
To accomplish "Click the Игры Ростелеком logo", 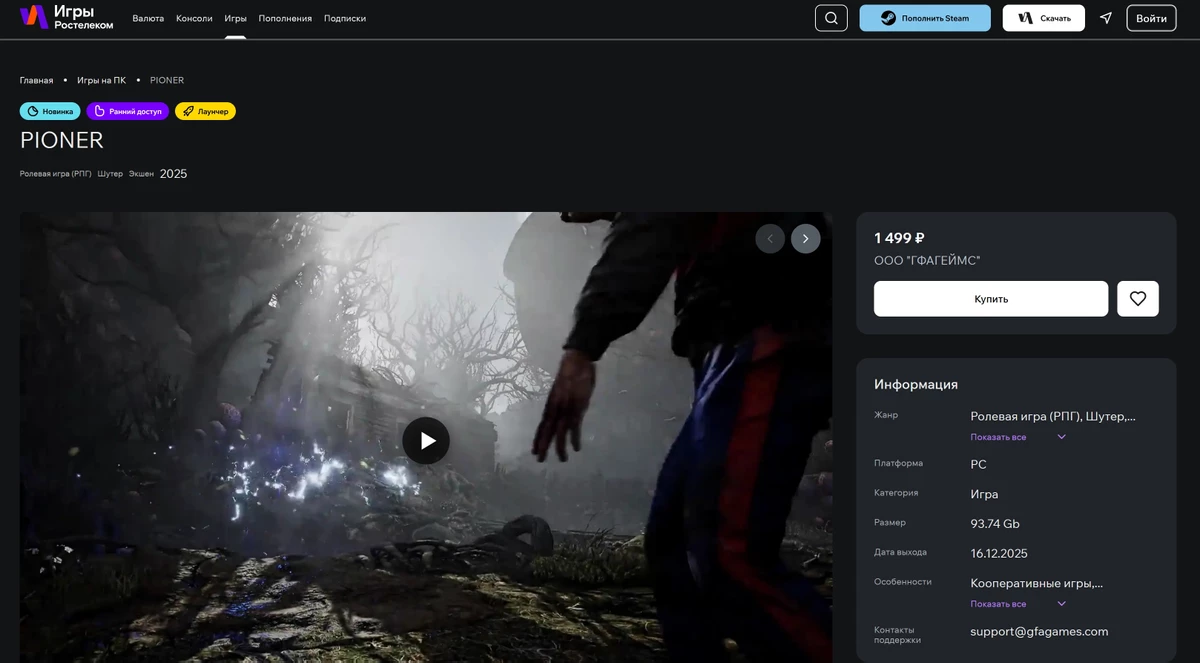I will pyautogui.click(x=67, y=17).
